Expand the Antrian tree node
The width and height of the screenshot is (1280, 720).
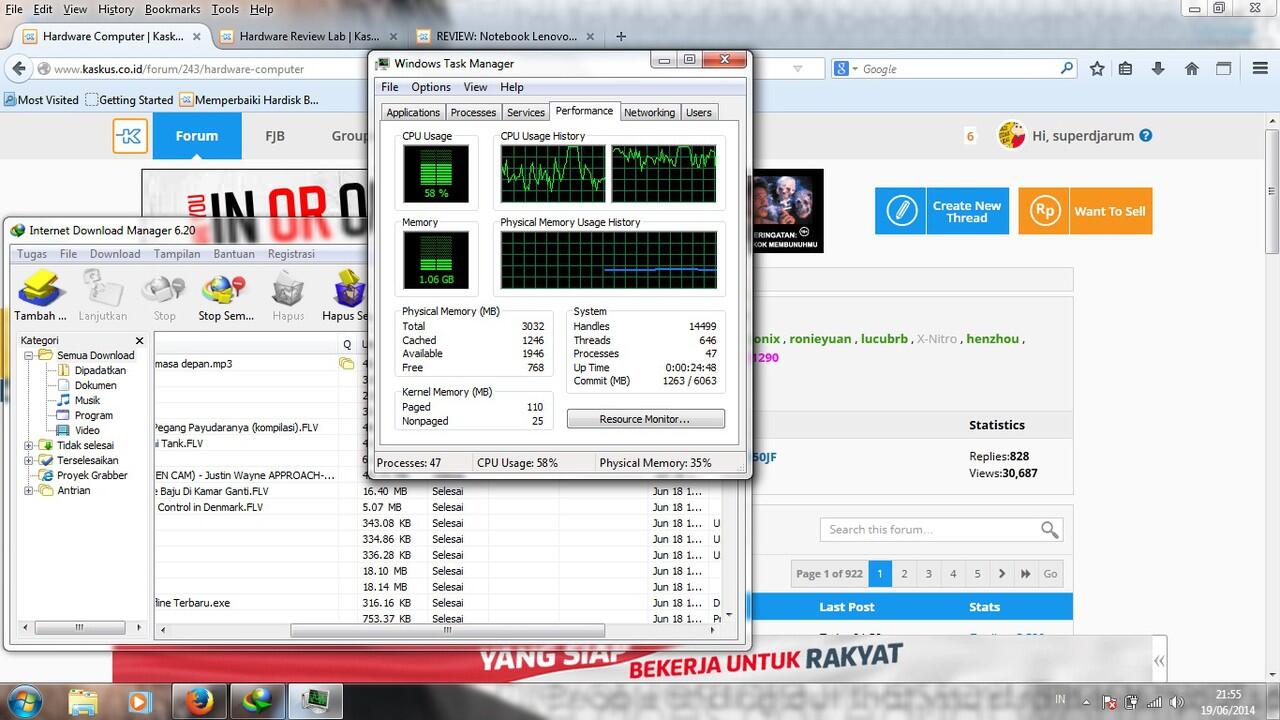click(29, 490)
